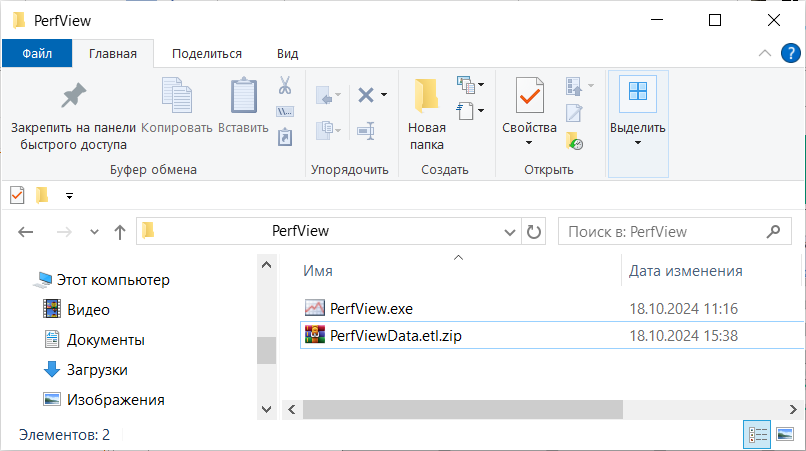Switch to Details view in the status bar
806x451 pixels.
(x=757, y=435)
